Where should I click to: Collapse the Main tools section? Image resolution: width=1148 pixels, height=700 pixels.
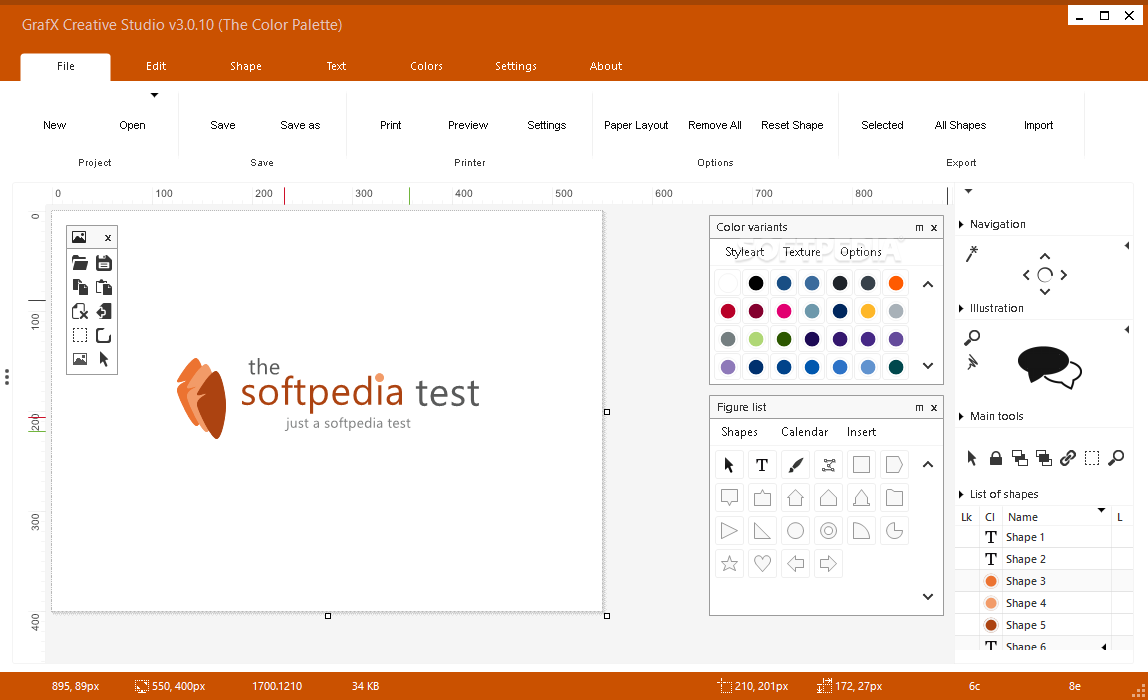[x=961, y=416]
